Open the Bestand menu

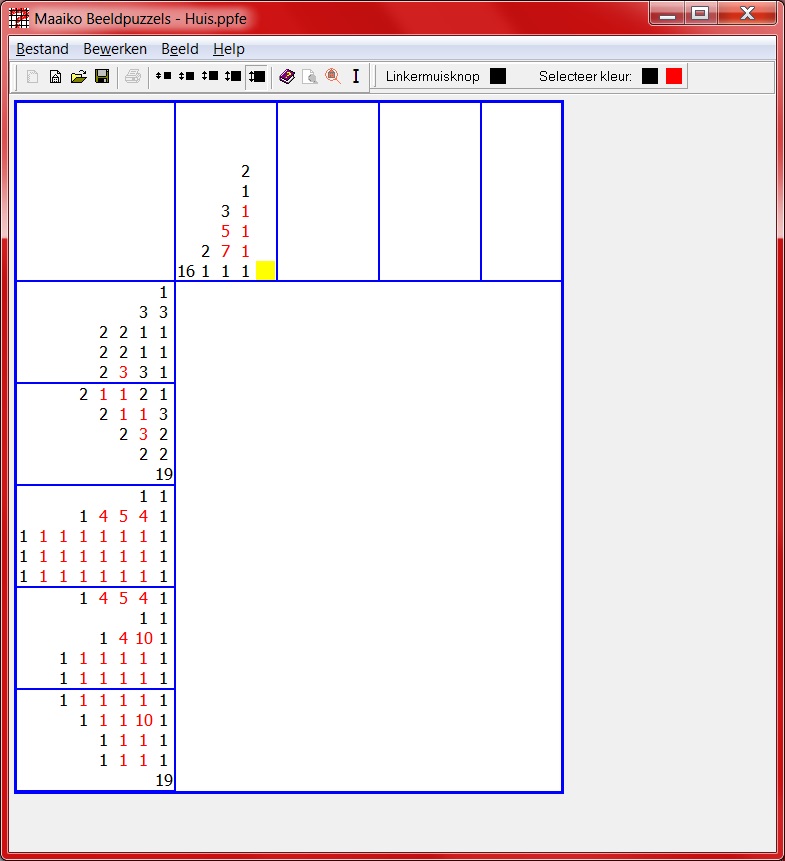pos(42,49)
